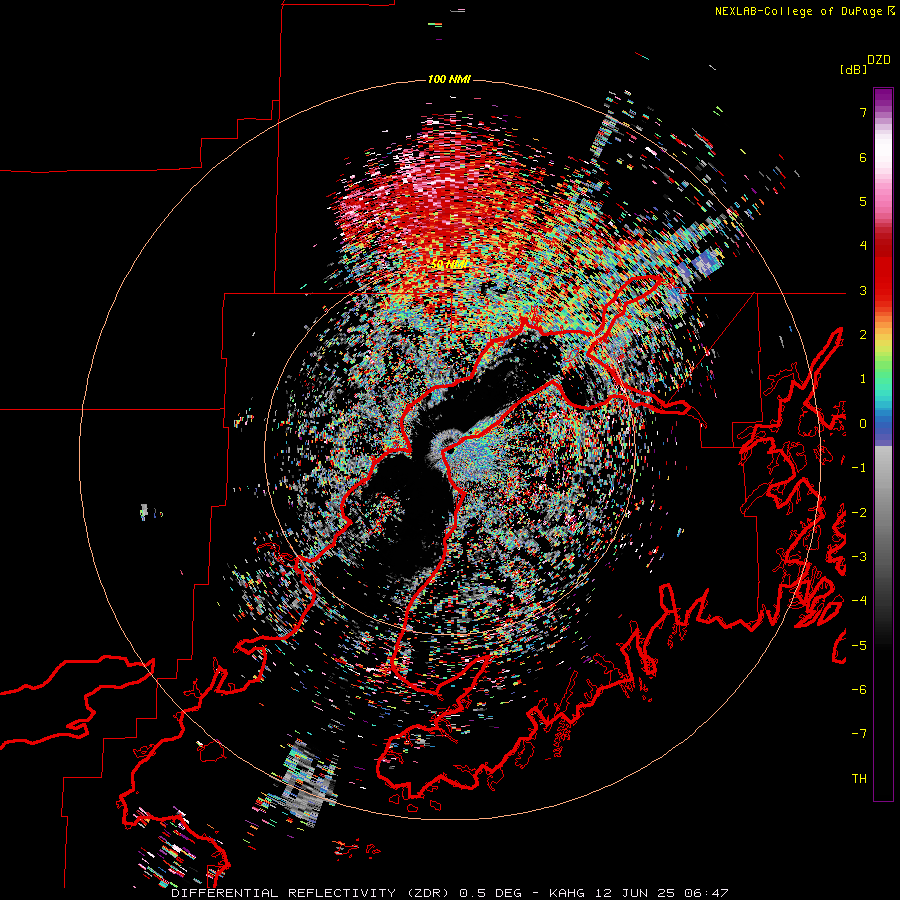Click the 1 value on color scale
This screenshot has height=900, width=900.
click(863, 379)
